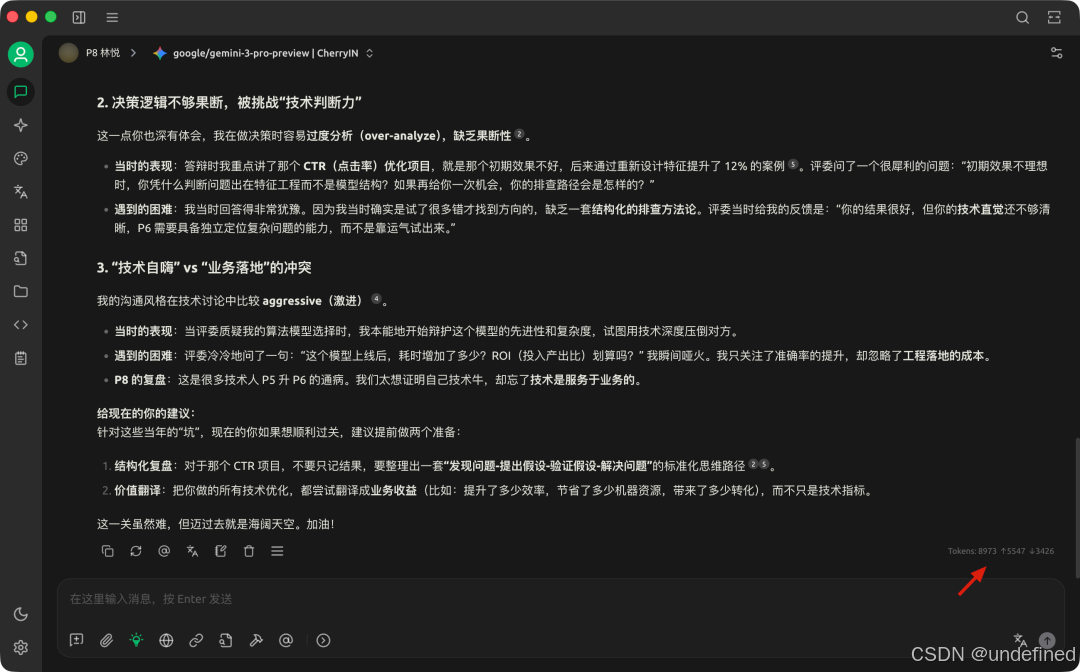The height and width of the screenshot is (672, 1080).
Task: Disable the green thinking lightbulb toggle
Action: coord(136,640)
